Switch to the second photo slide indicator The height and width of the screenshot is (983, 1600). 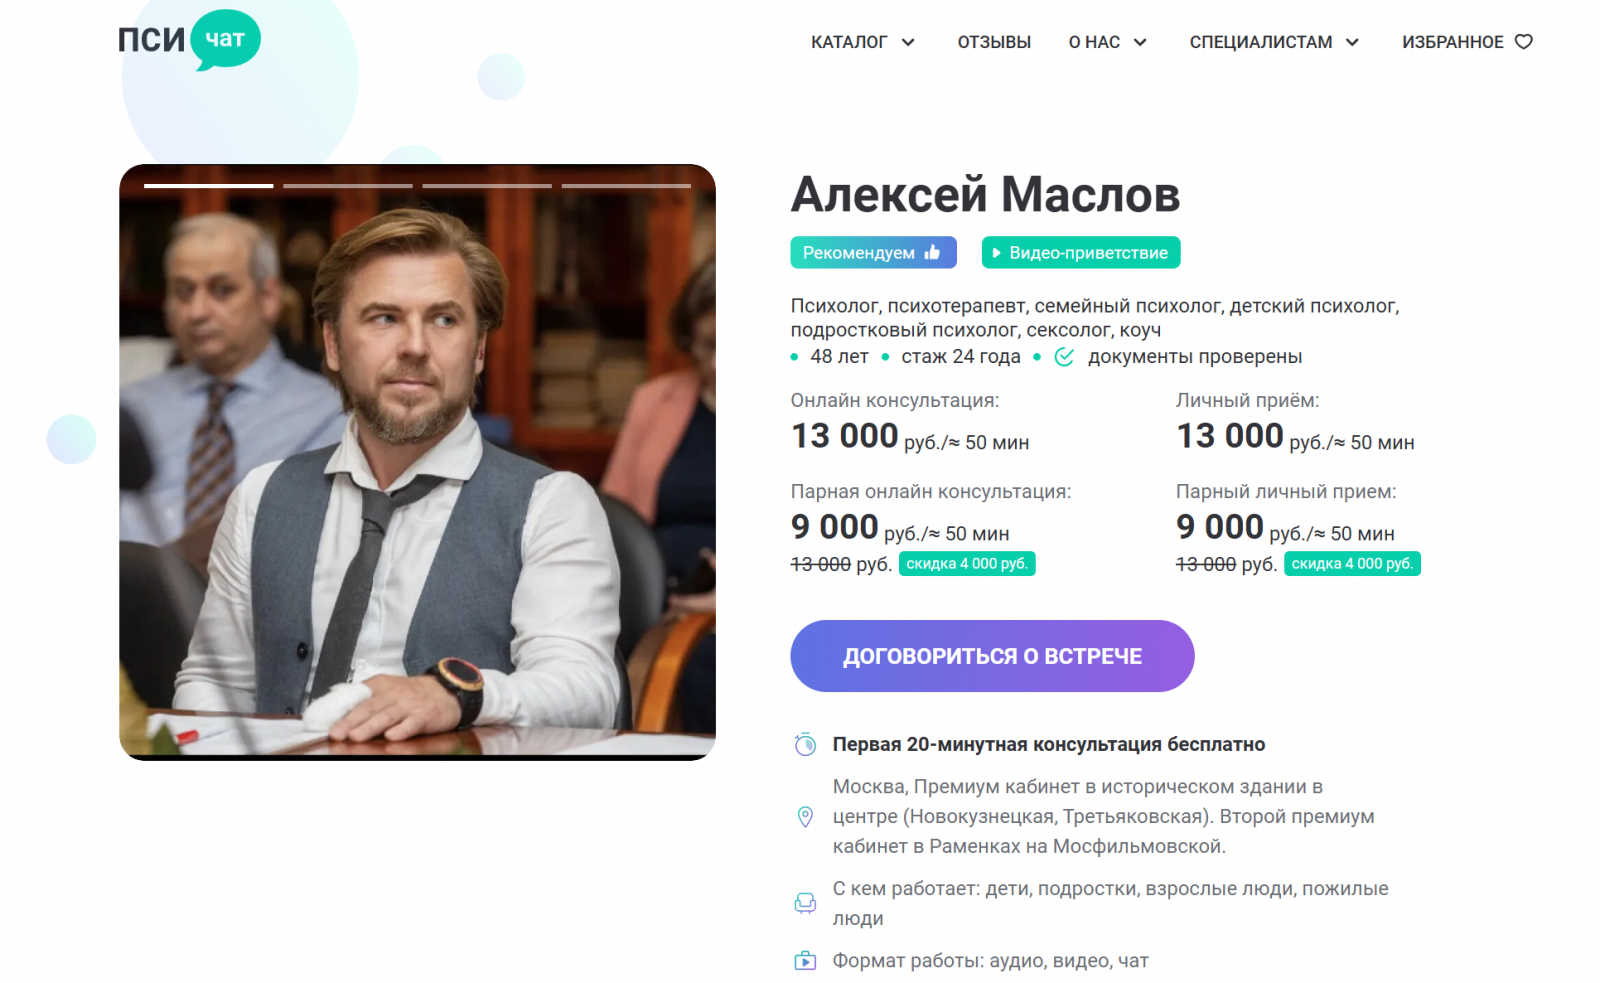348,186
